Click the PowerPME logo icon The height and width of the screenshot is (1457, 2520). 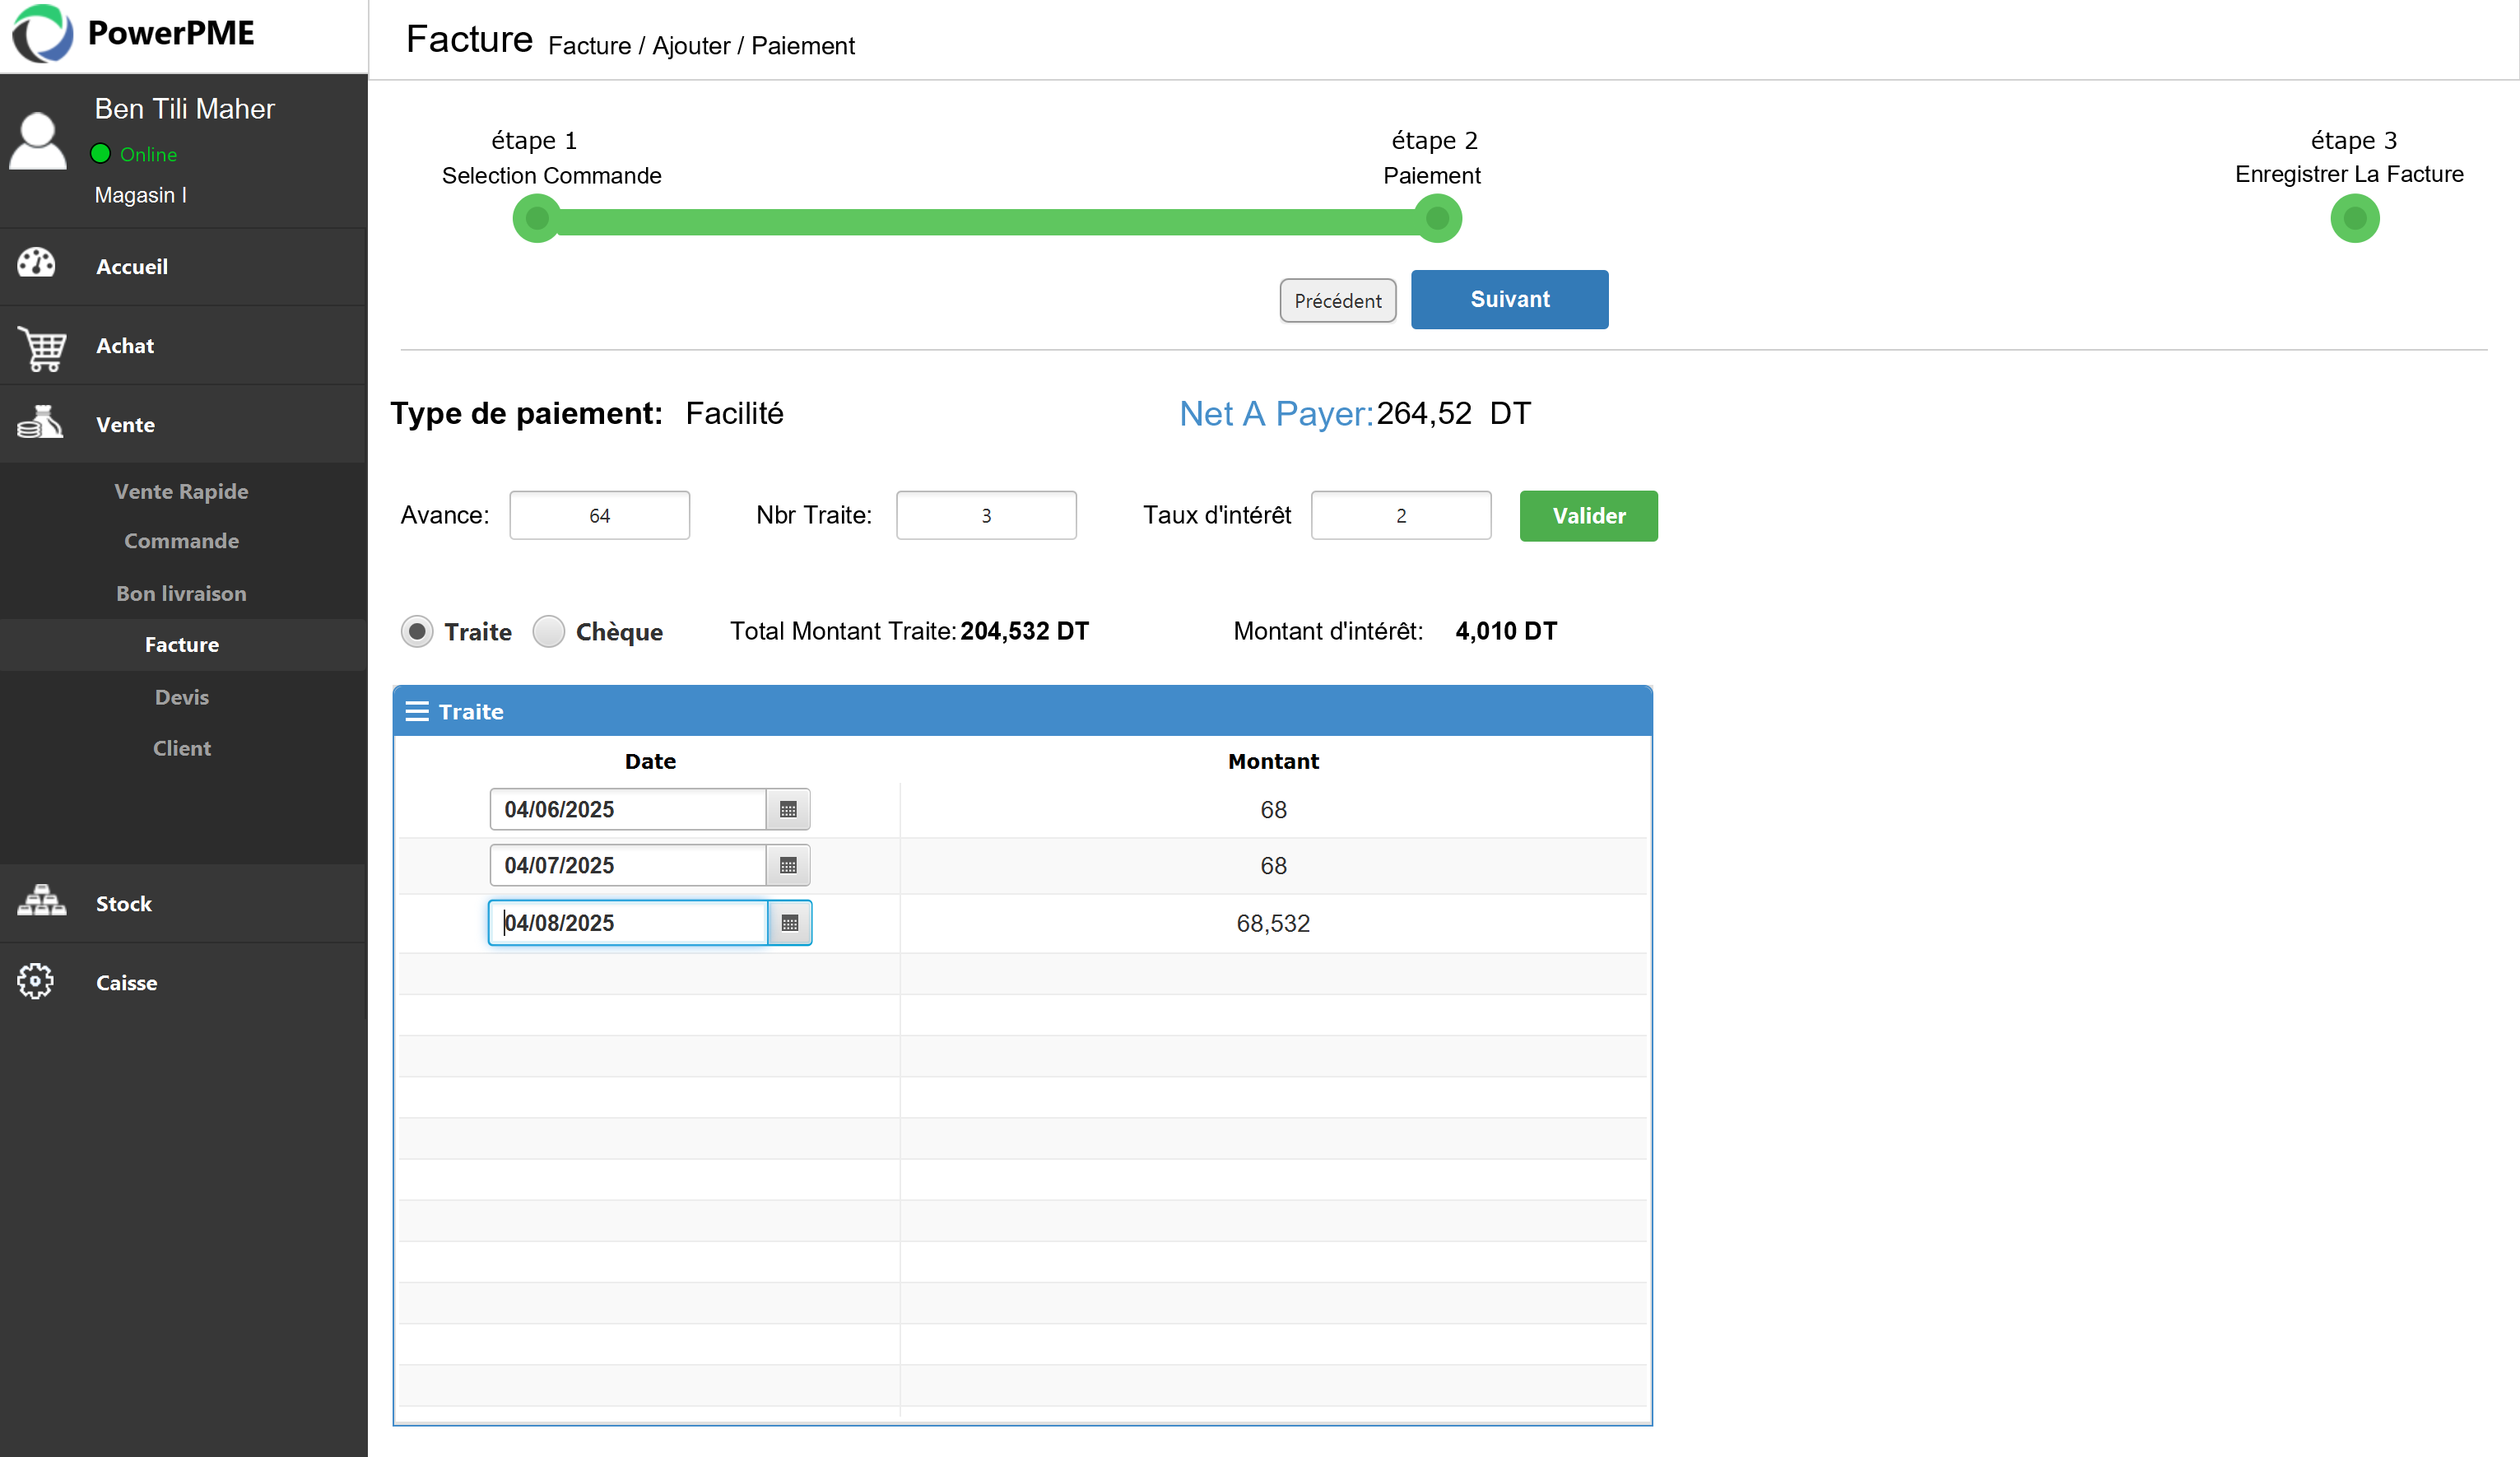tap(42, 33)
